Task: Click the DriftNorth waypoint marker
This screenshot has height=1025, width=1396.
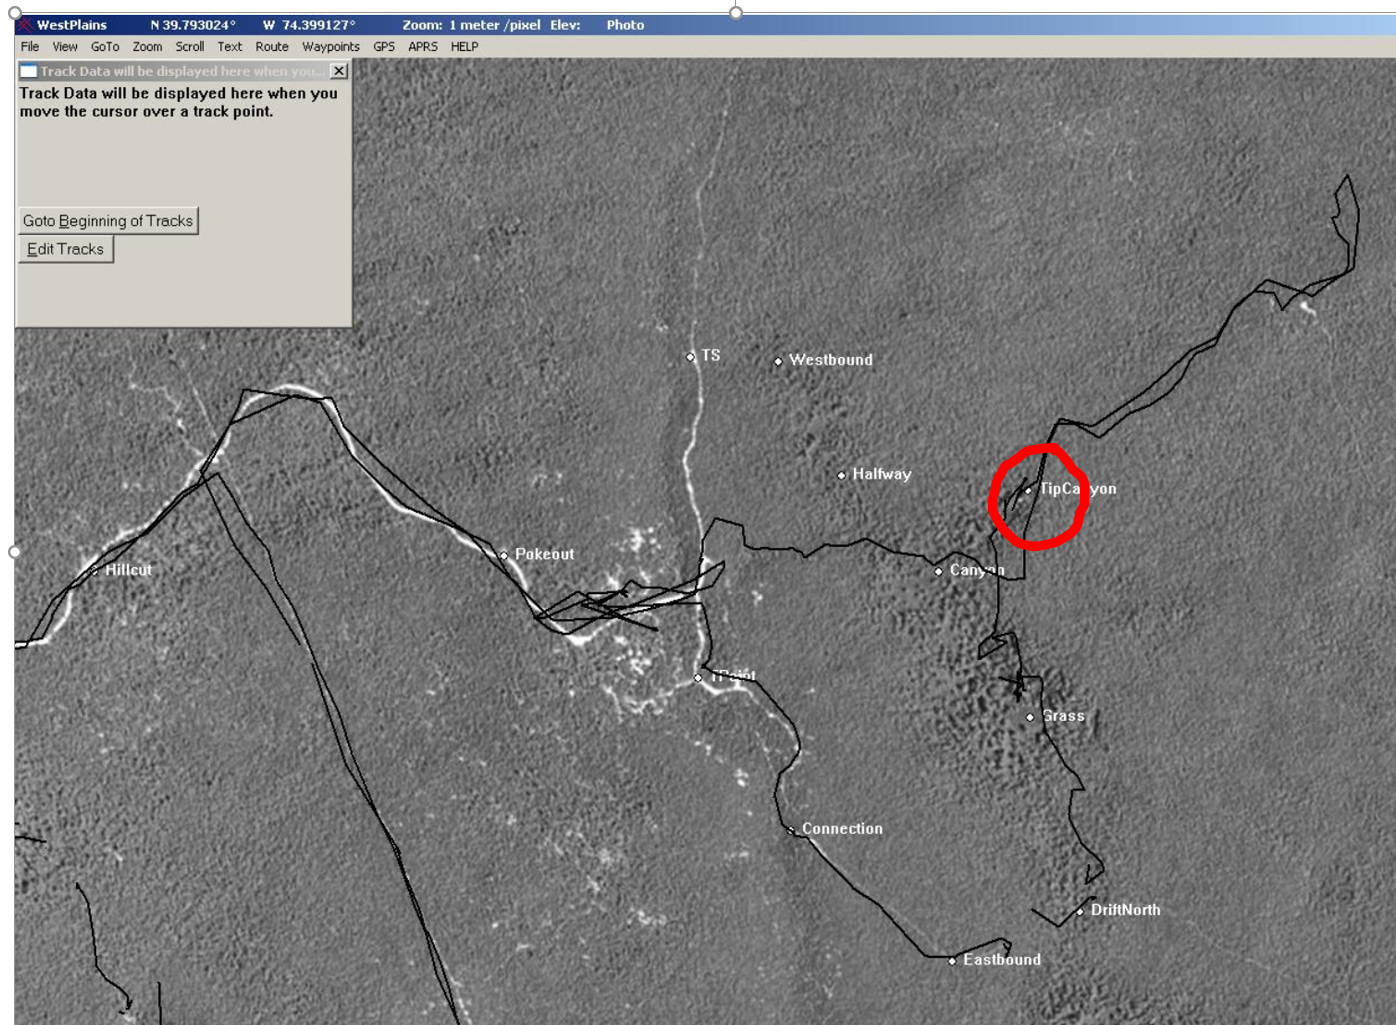Action: point(1080,911)
